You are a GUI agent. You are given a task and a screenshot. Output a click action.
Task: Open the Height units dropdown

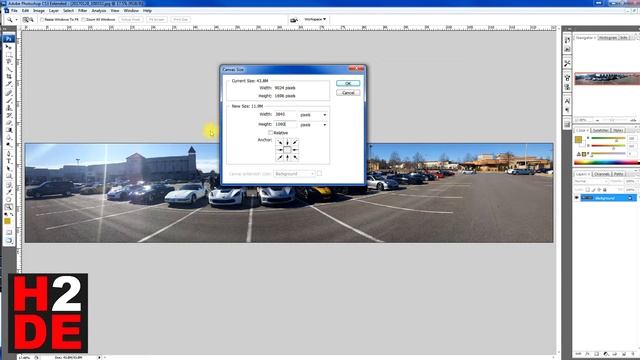click(313, 124)
